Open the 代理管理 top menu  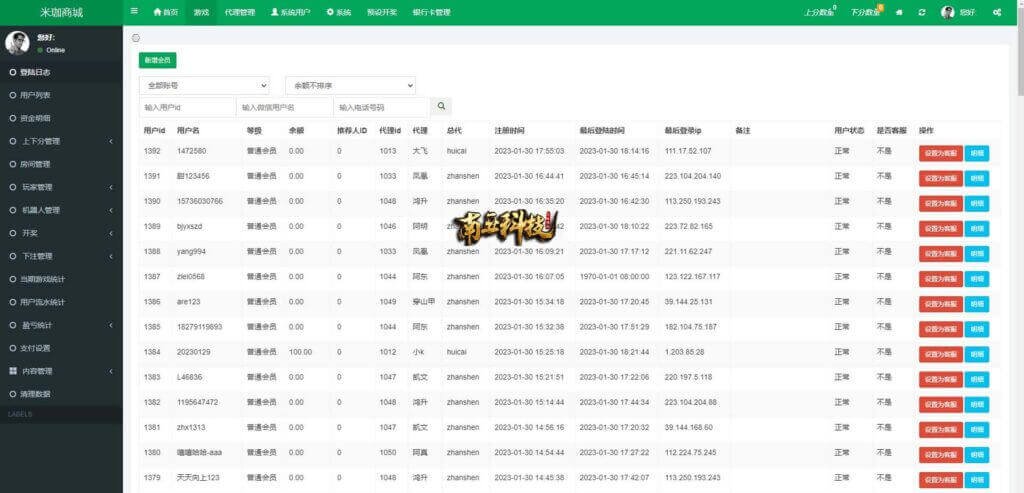click(240, 12)
